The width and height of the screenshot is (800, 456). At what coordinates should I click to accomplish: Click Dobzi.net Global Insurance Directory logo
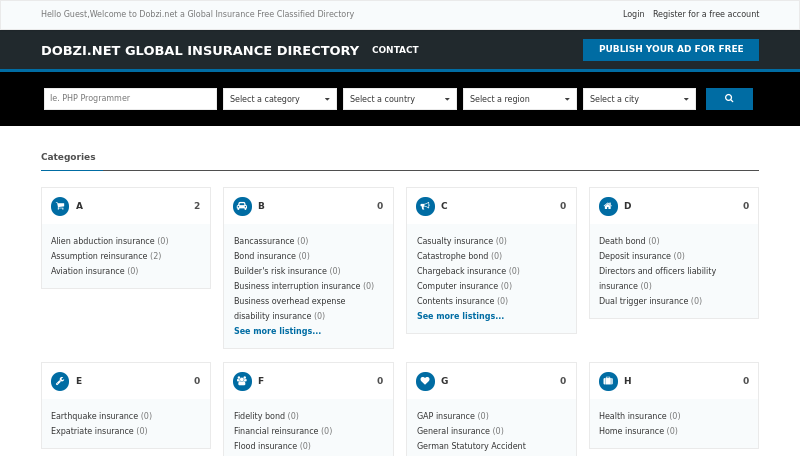[x=200, y=50]
